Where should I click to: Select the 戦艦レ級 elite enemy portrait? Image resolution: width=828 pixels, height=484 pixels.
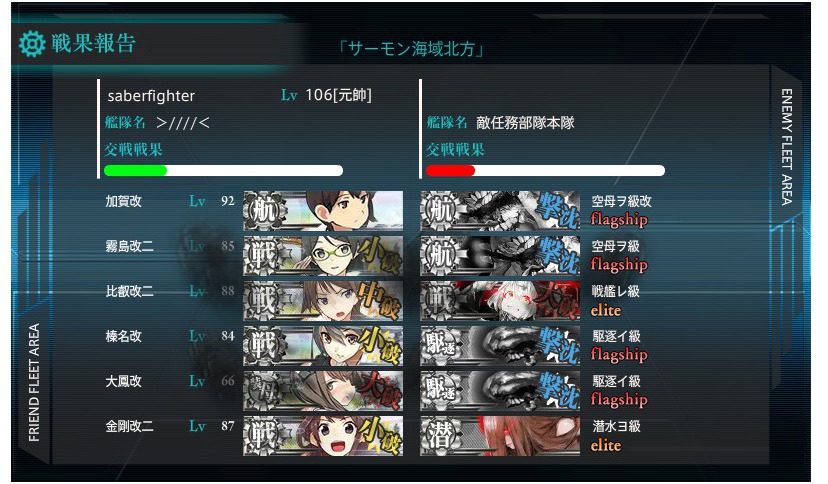pos(500,300)
